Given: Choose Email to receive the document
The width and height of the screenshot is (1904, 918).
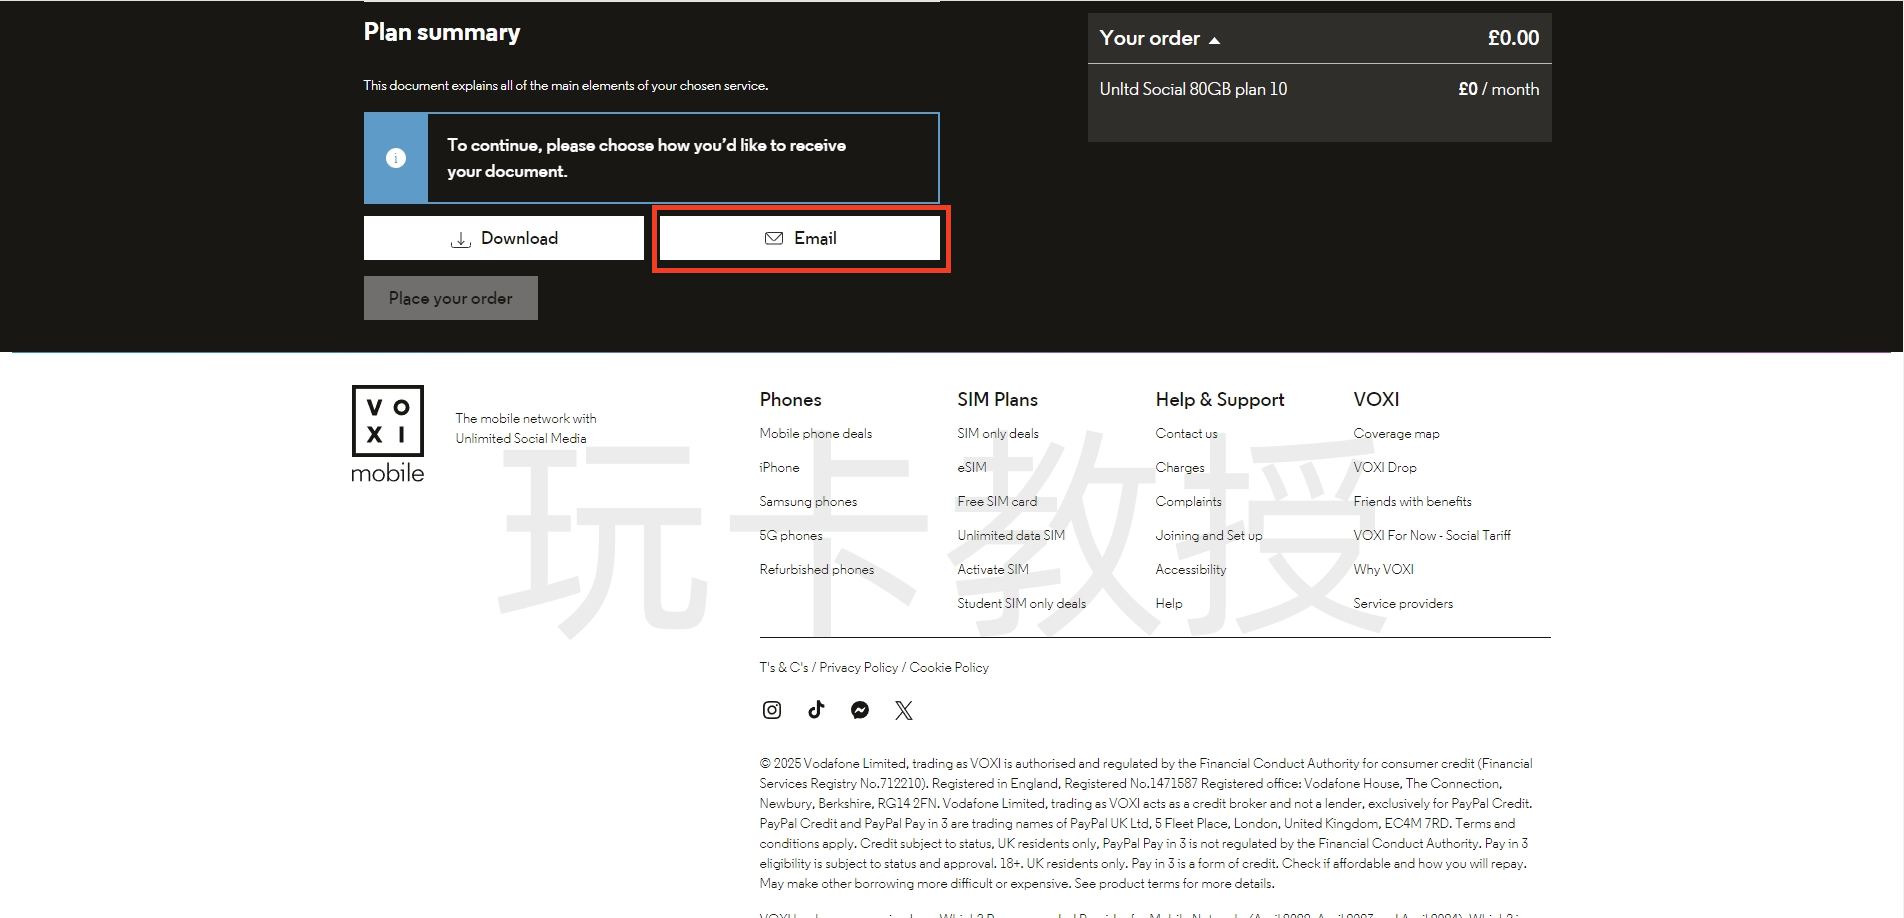Looking at the screenshot, I should click(x=800, y=238).
